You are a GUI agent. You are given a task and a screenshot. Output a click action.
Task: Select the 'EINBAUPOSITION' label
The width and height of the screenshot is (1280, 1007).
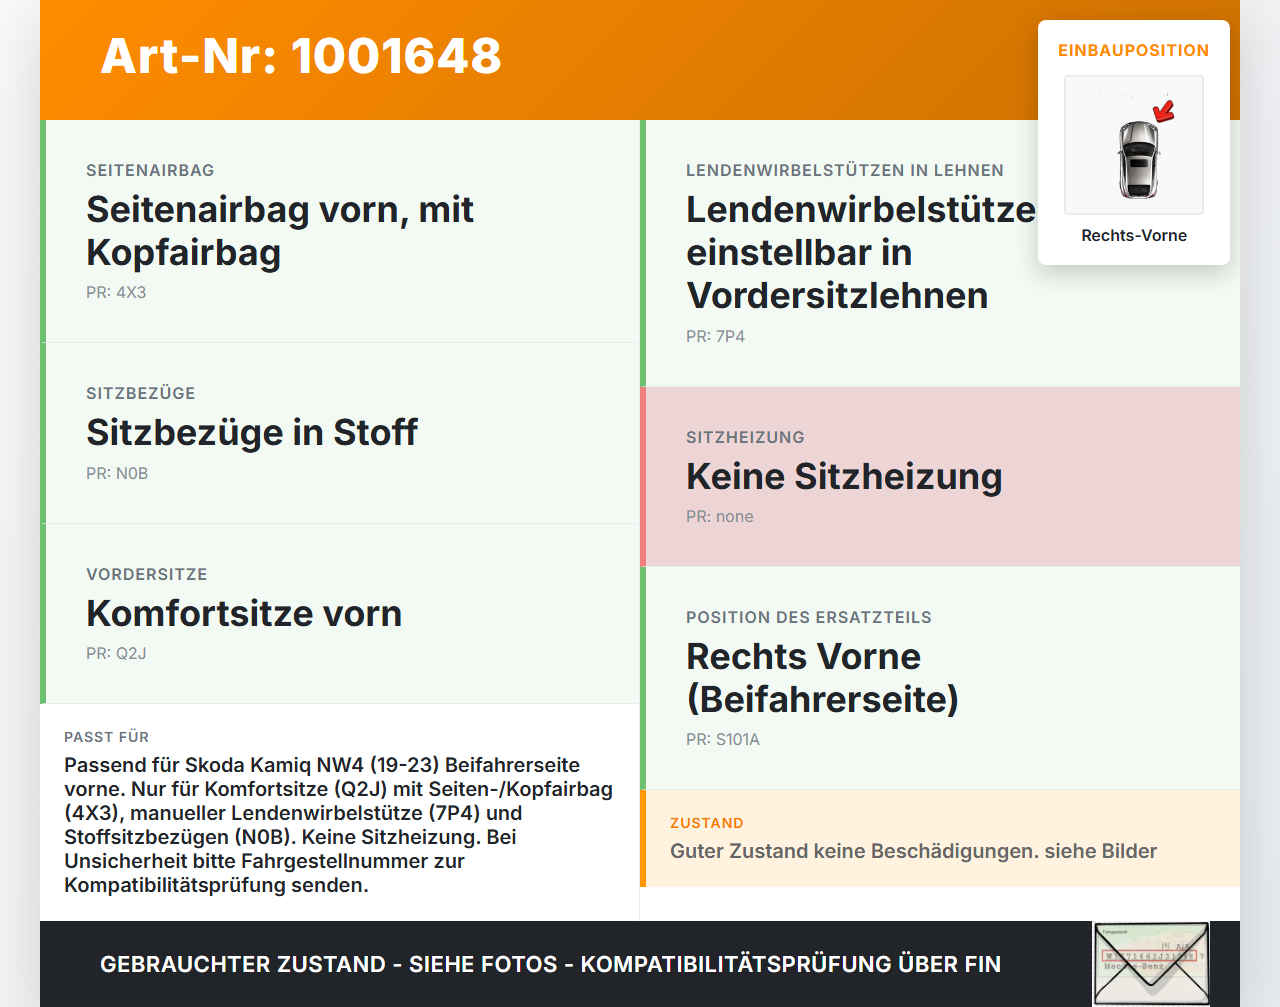(1134, 50)
